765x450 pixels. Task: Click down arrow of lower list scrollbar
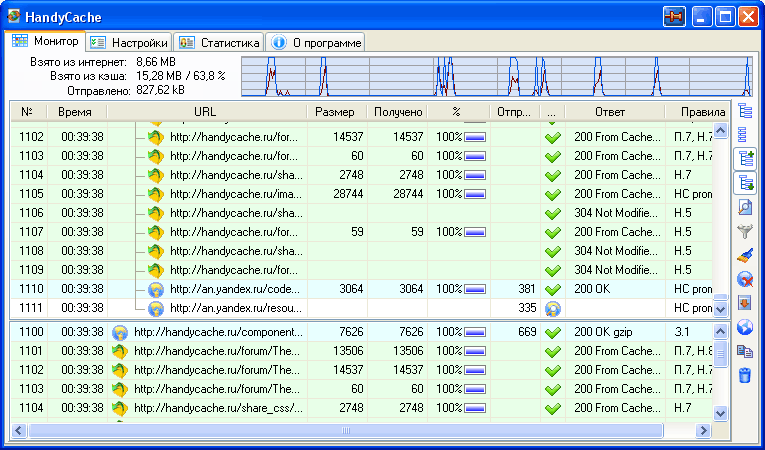[x=721, y=413]
